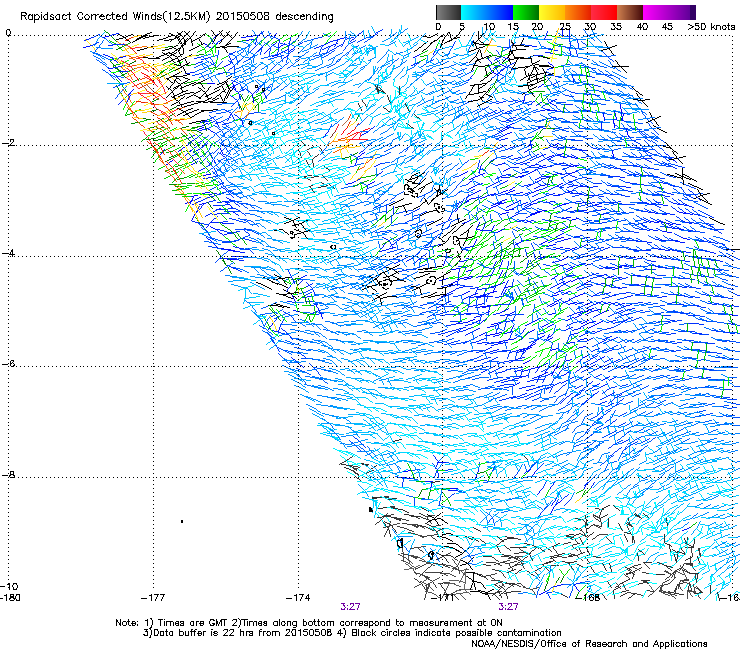The height and width of the screenshot is (650, 740).
Task: Click the cyan-blue 5-15 knots legend band
Action: point(487,12)
